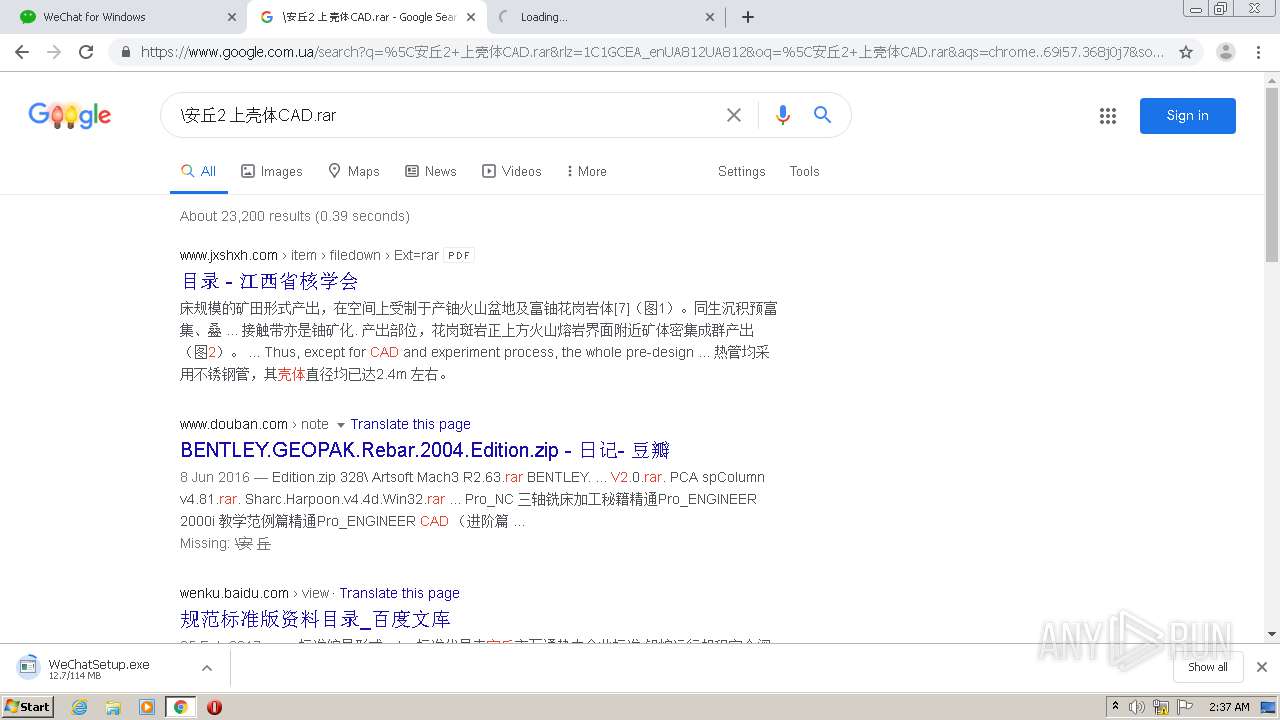Select the News search tab
Screen dimensions: 1280x720
(x=430, y=171)
